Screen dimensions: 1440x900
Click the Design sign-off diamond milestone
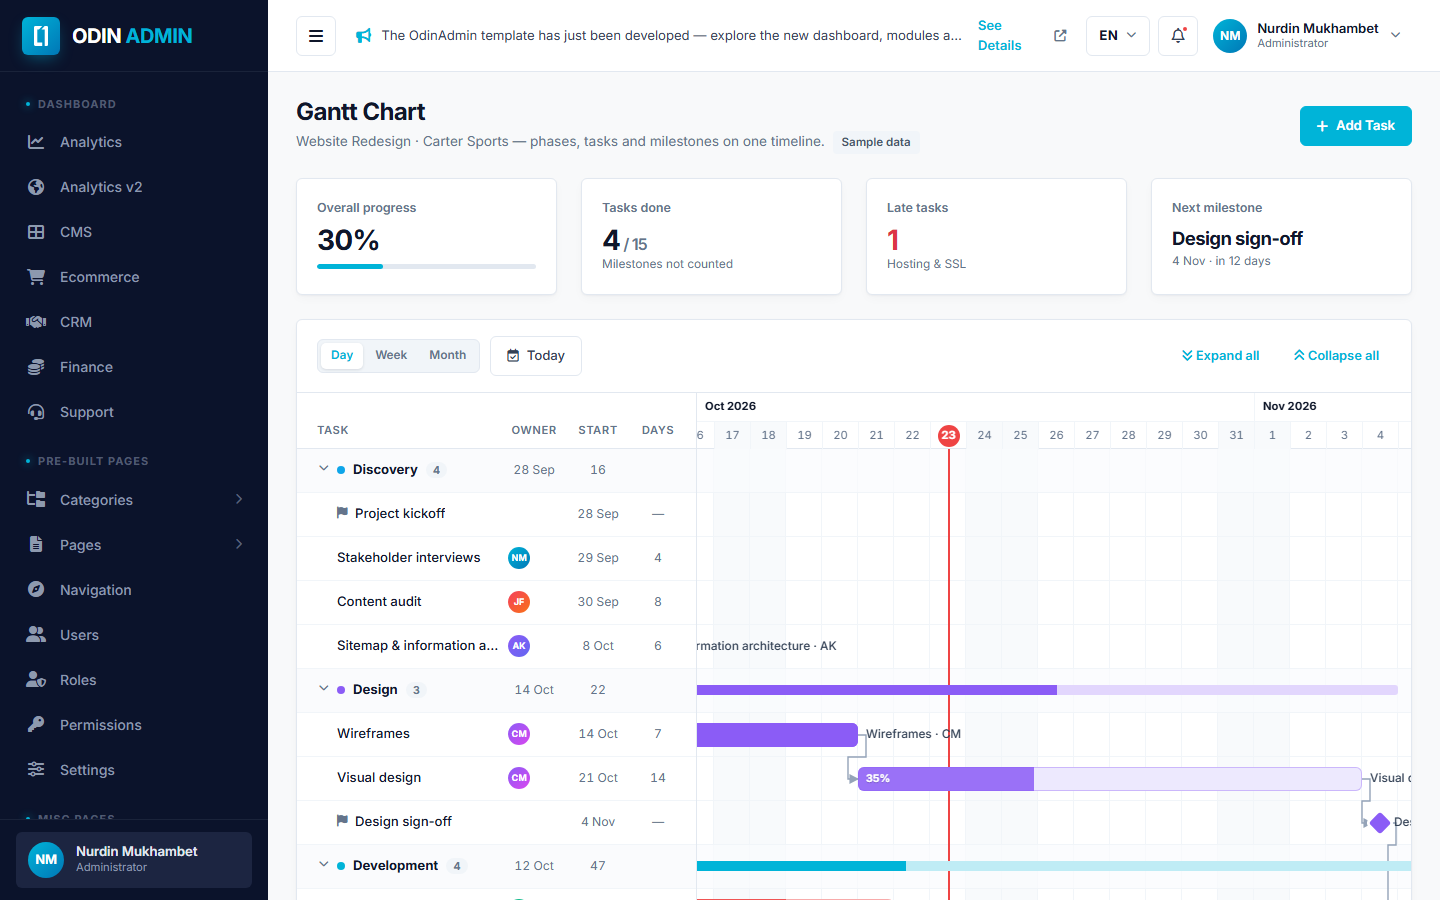coord(1380,822)
